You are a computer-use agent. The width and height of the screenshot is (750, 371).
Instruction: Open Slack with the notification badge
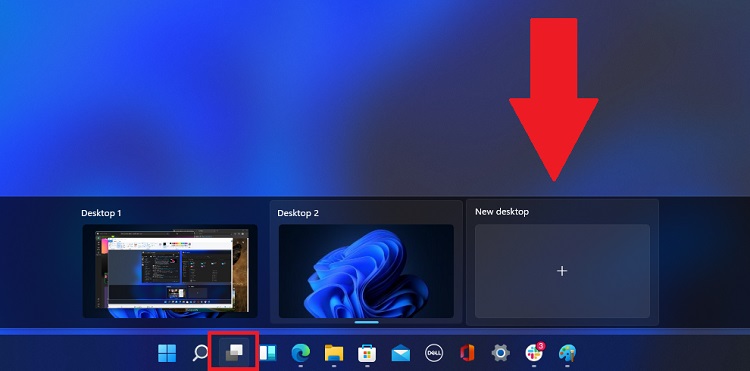(x=534, y=352)
